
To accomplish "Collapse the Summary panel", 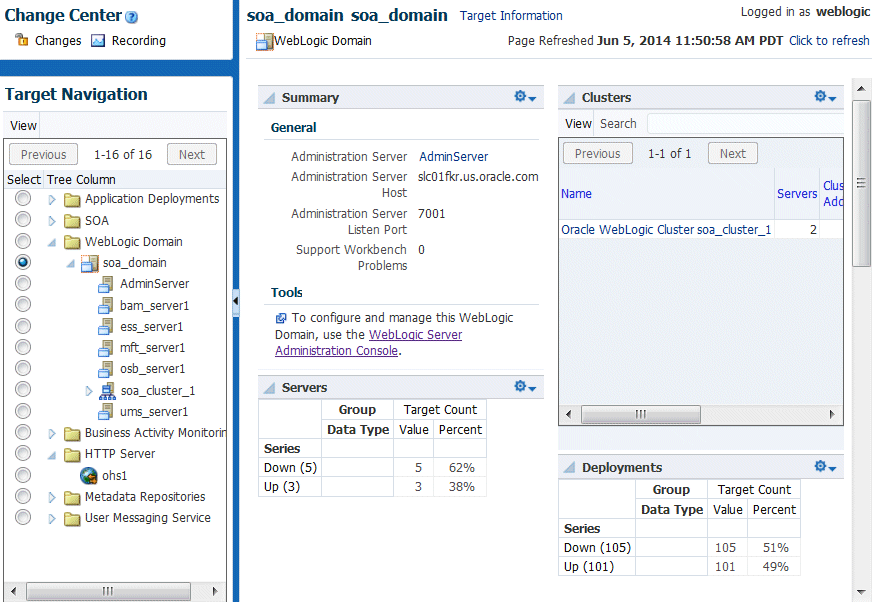I will pos(269,98).
